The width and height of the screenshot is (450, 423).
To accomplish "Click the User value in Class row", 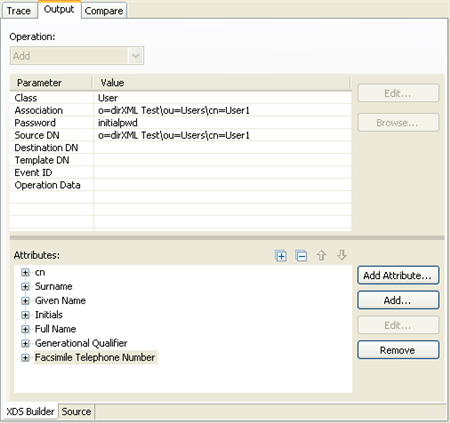I will tap(108, 98).
